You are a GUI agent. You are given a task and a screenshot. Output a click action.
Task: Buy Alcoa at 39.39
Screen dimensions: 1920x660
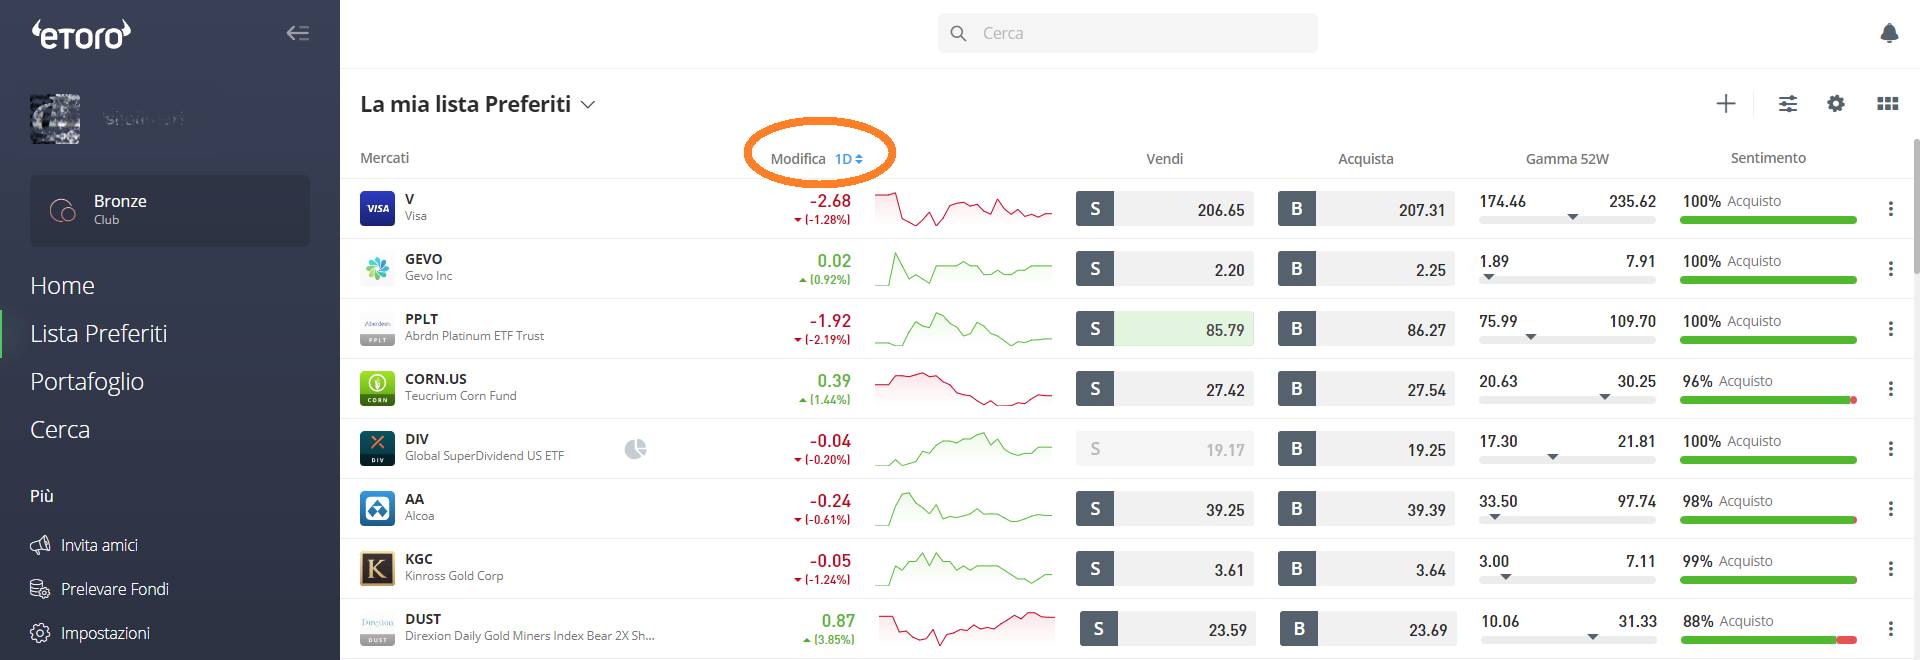click(1366, 509)
